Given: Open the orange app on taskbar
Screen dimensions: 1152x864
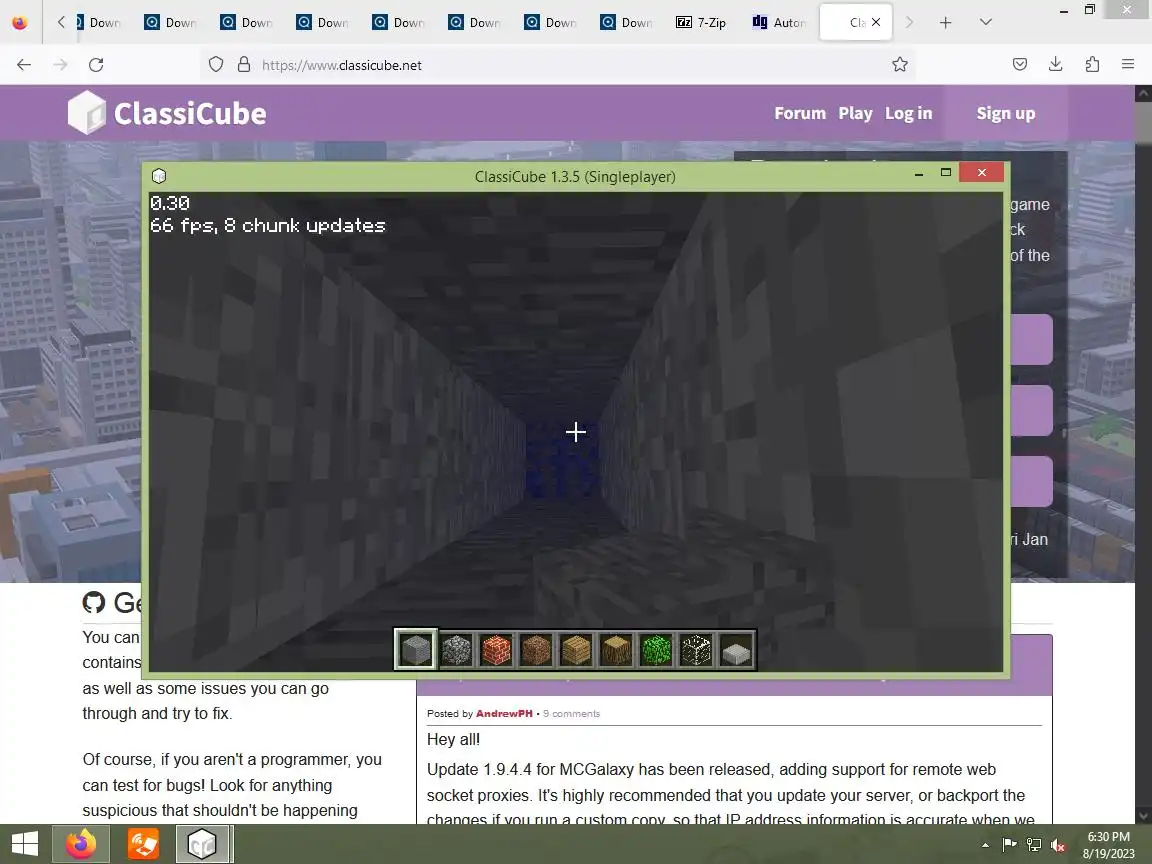Looking at the screenshot, I should (143, 844).
